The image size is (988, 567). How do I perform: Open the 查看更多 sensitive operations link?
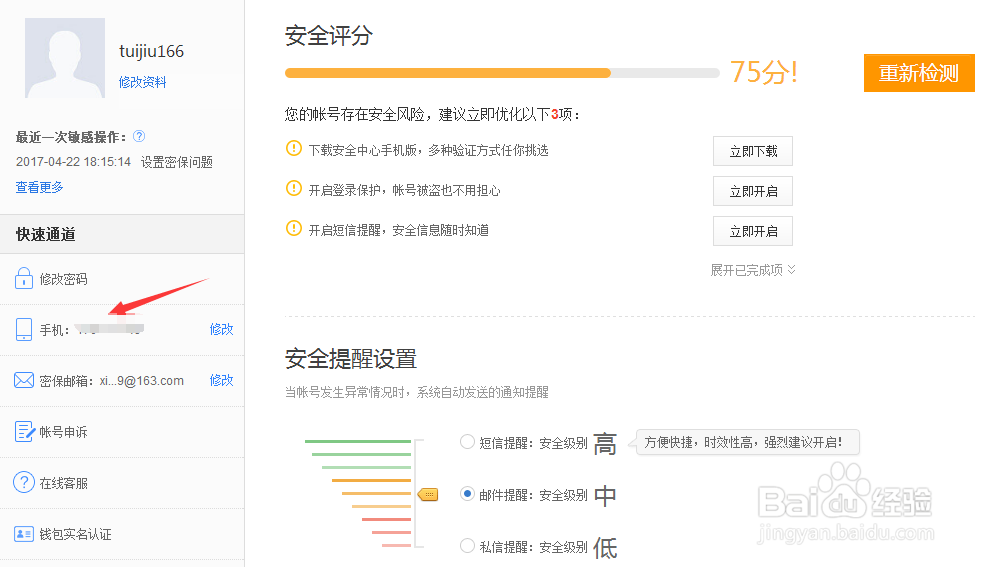click(x=39, y=187)
